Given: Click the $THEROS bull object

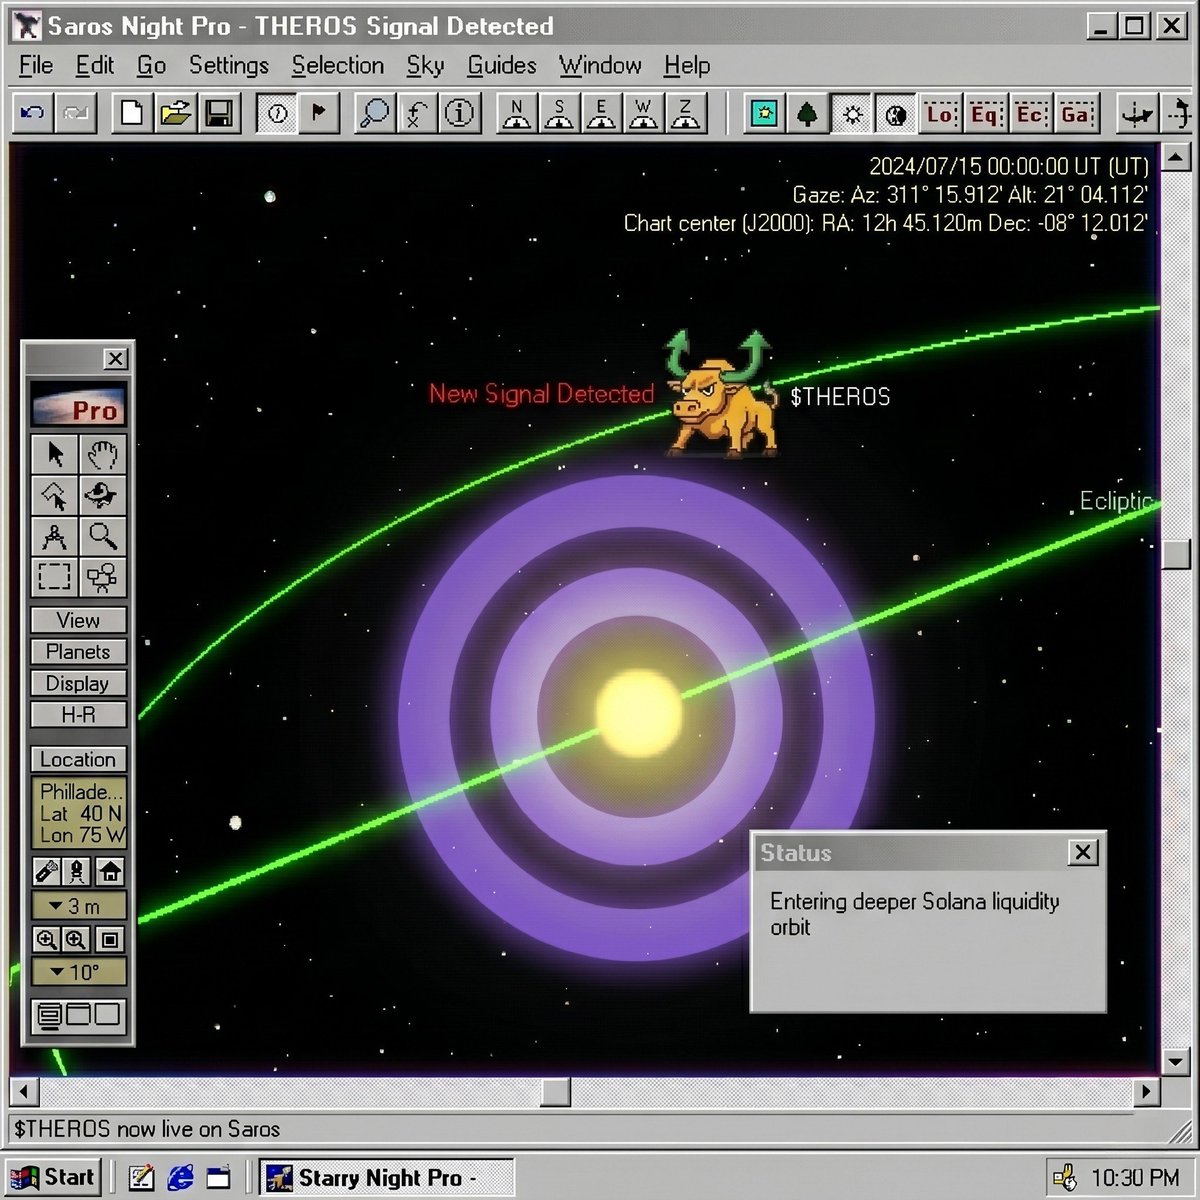Looking at the screenshot, I should [x=723, y=397].
